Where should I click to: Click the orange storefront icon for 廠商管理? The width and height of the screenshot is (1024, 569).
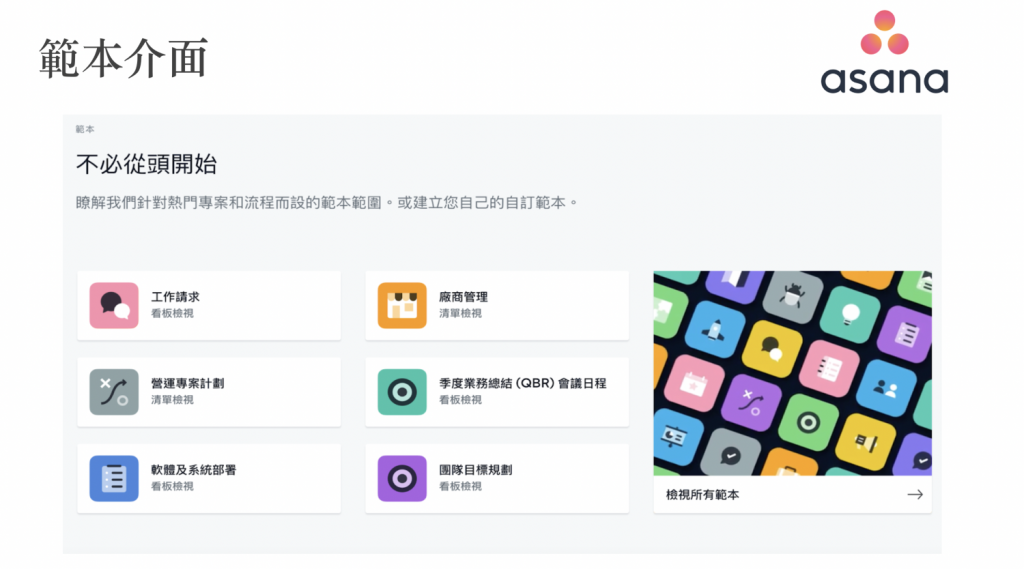tap(402, 305)
